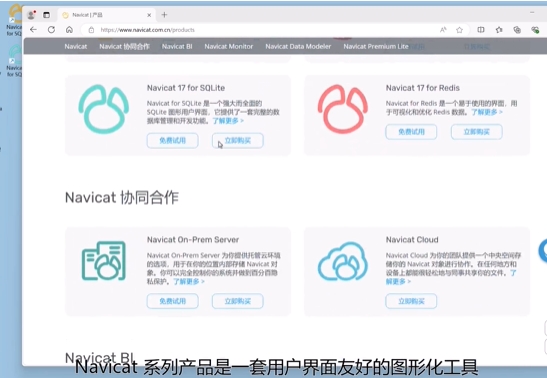Image resolution: width=547 pixels, height=378 pixels.
Task: Activate the read aloud icon
Action: point(443,30)
